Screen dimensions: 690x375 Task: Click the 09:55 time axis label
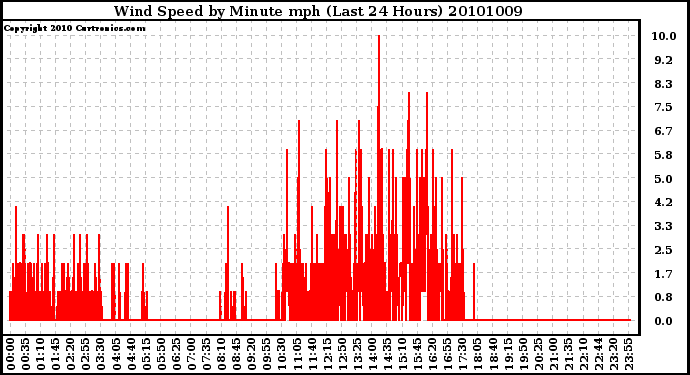point(266,355)
